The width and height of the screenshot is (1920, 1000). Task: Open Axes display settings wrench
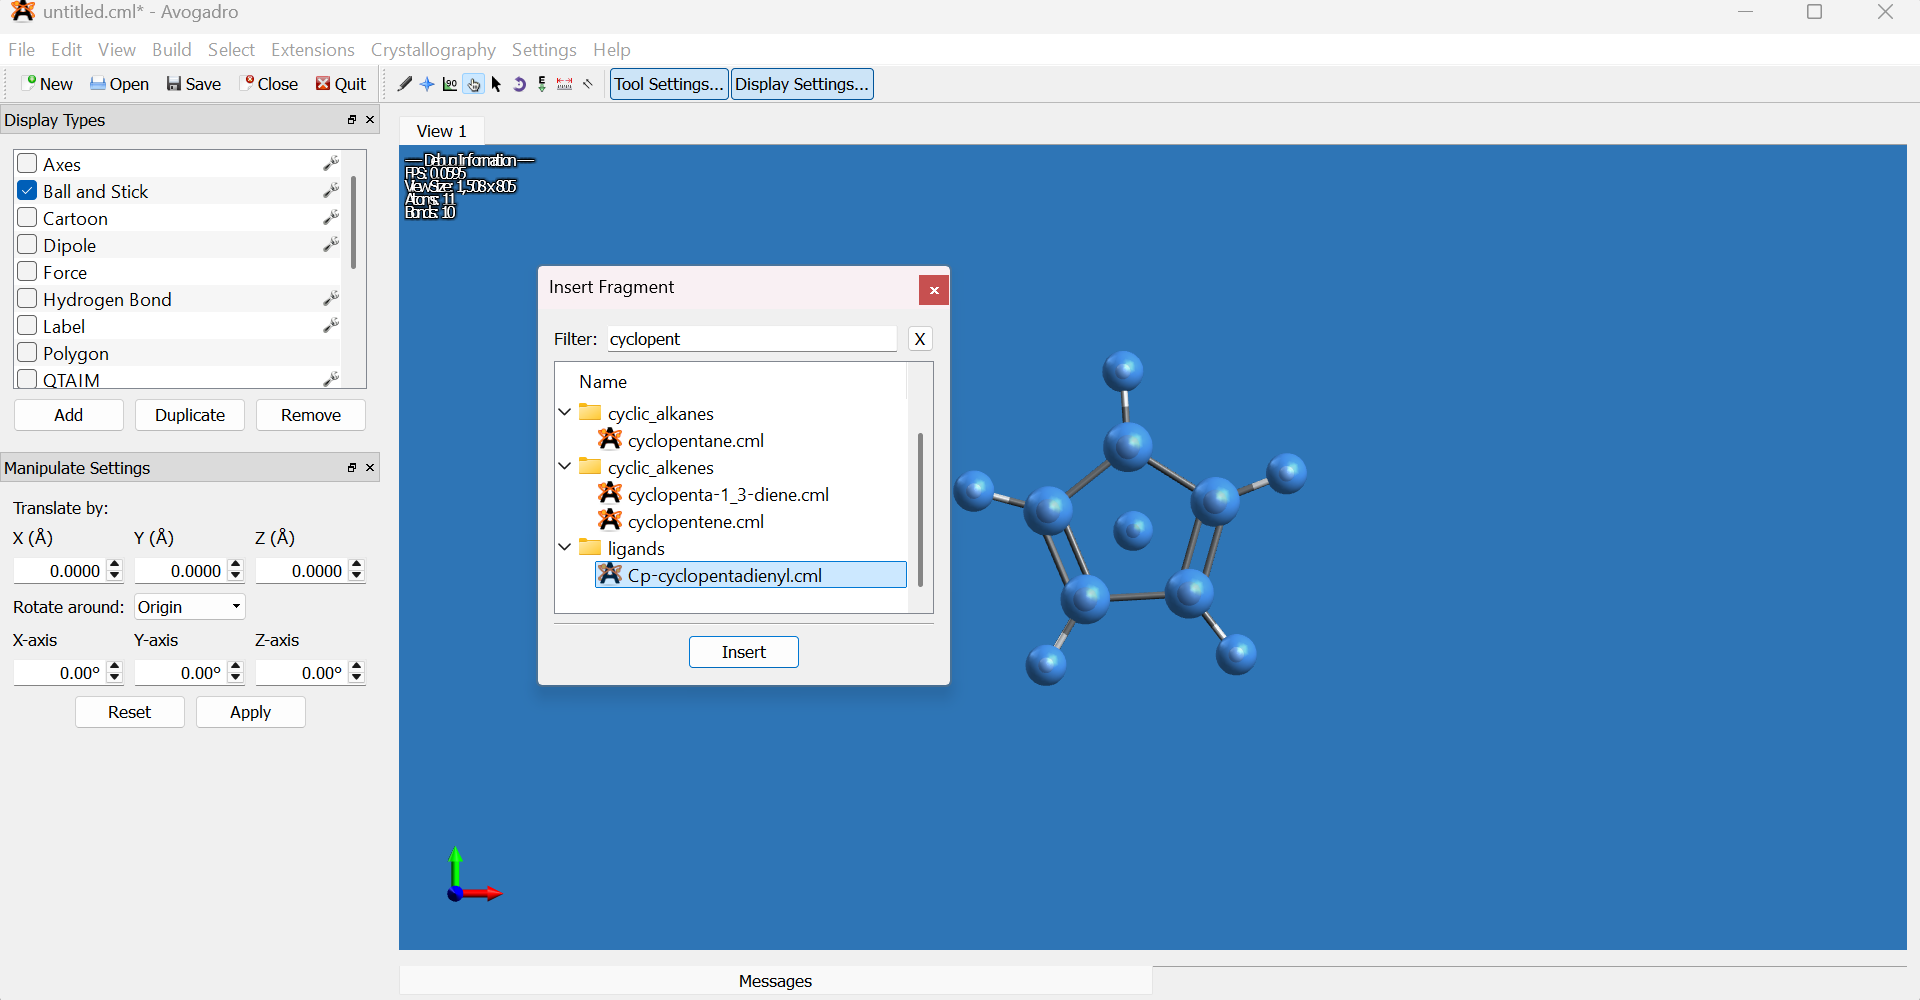coord(331,164)
